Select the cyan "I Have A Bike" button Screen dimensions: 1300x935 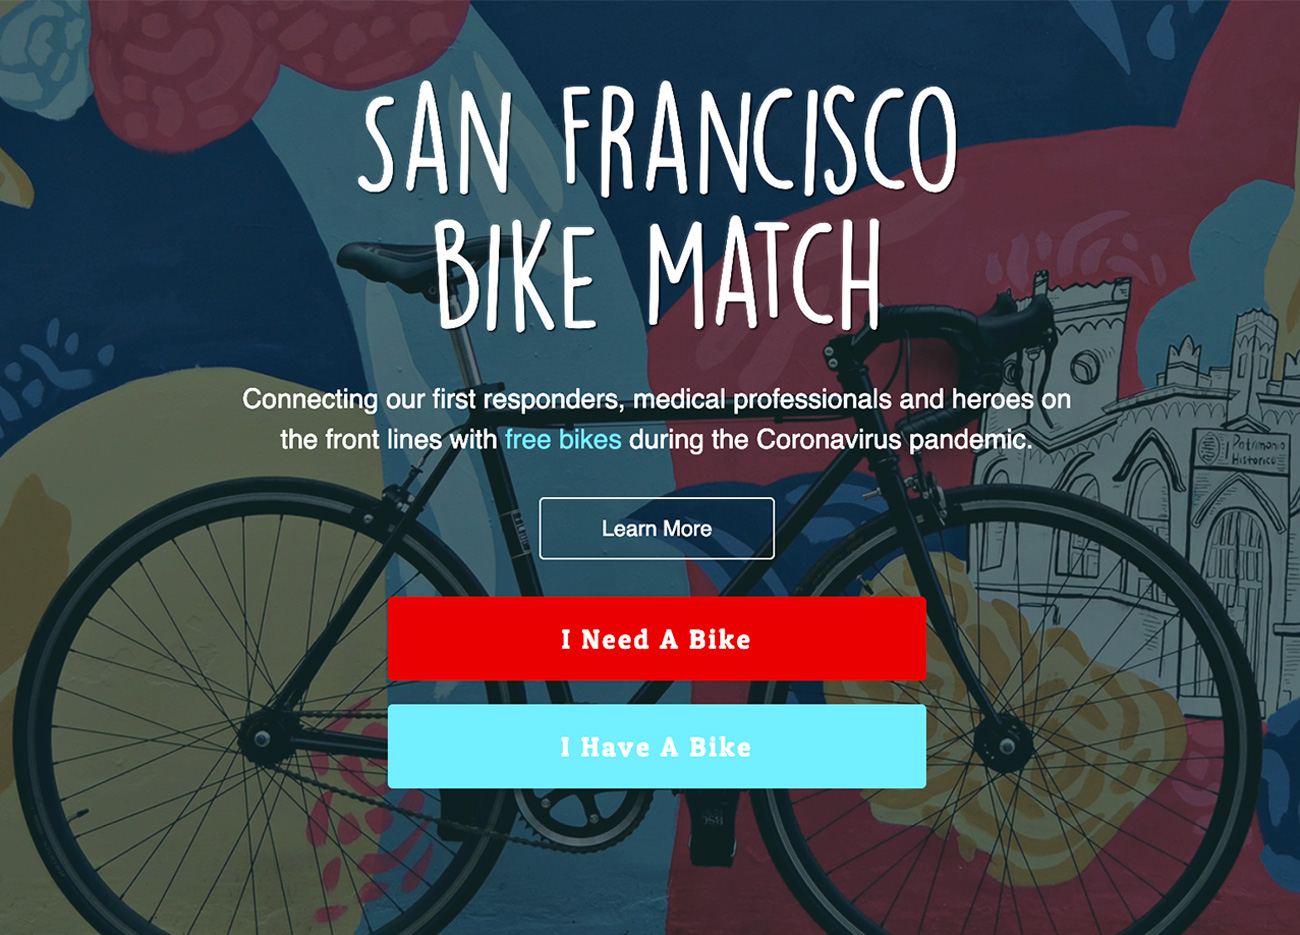(x=656, y=746)
